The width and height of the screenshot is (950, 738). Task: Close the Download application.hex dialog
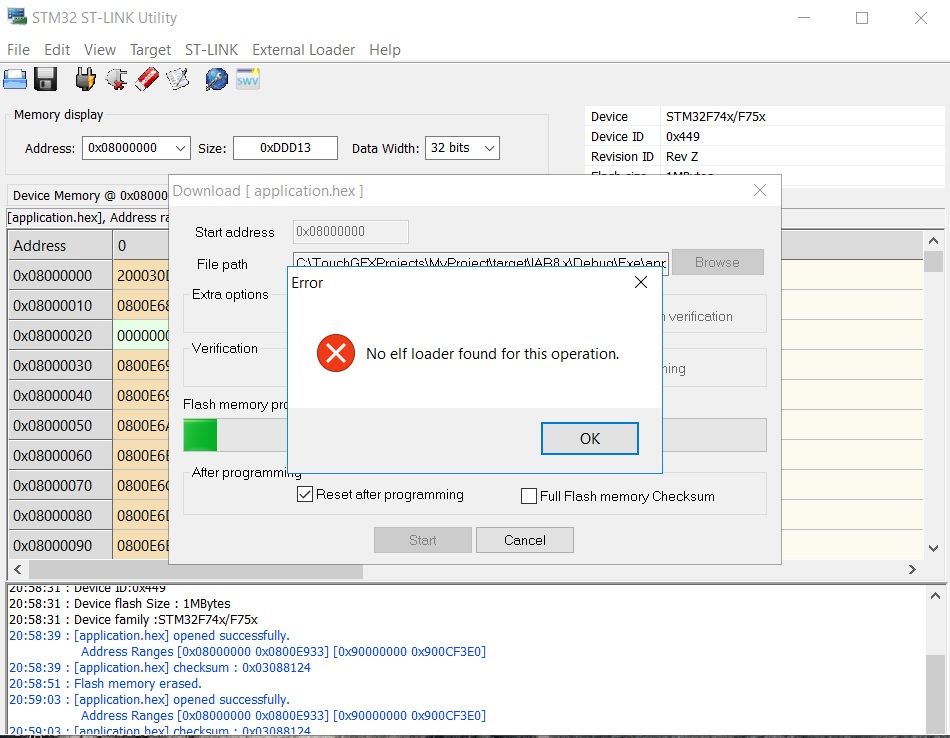(760, 190)
